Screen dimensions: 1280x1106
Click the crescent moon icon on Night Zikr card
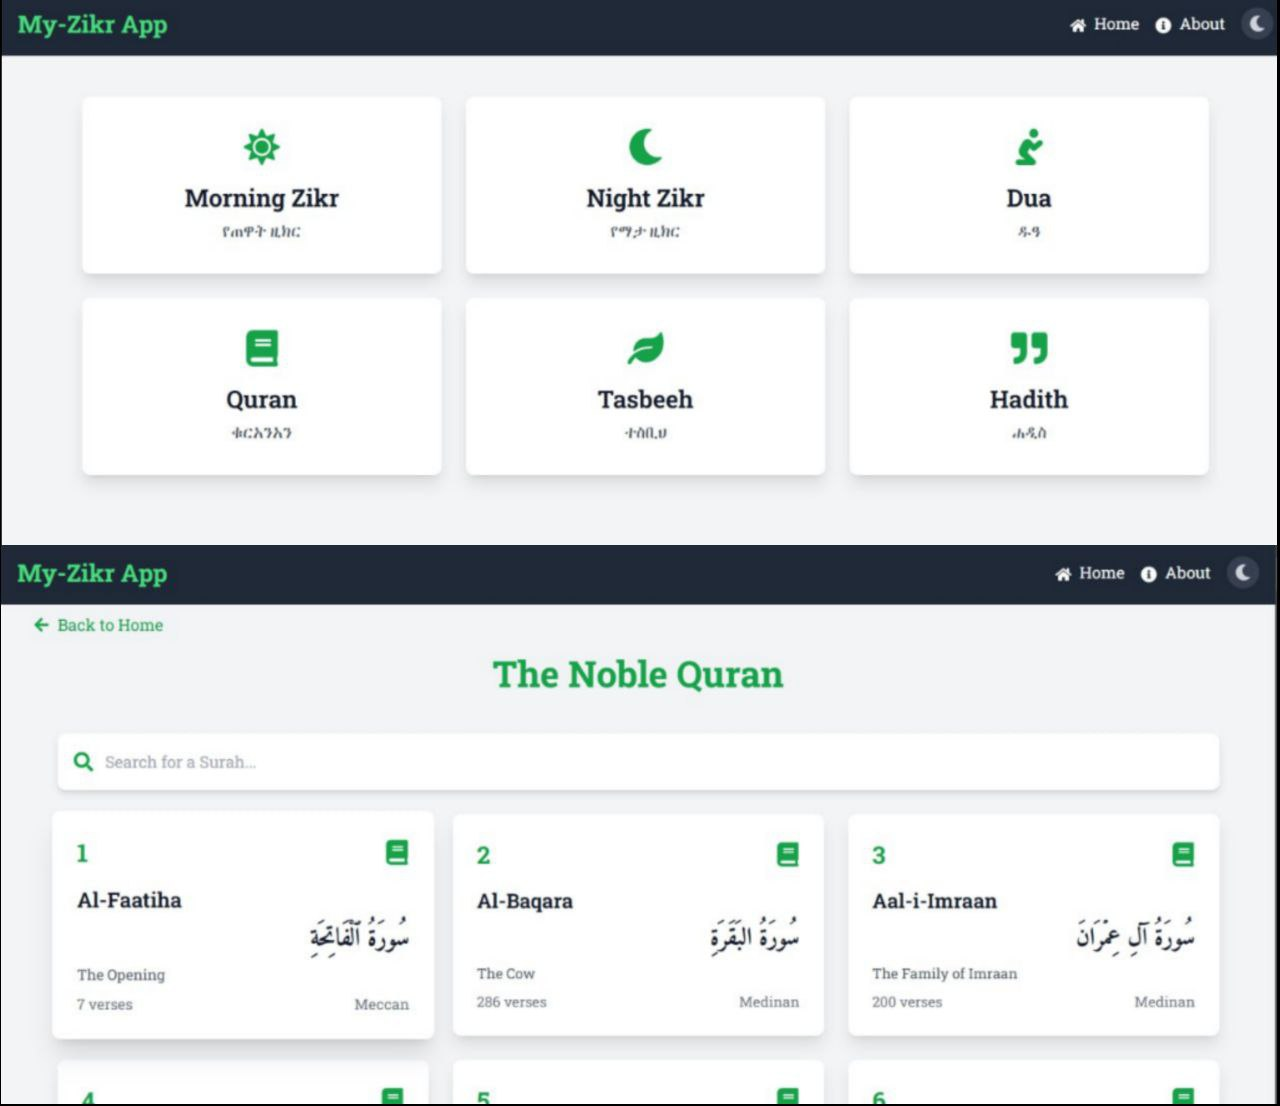coord(645,147)
